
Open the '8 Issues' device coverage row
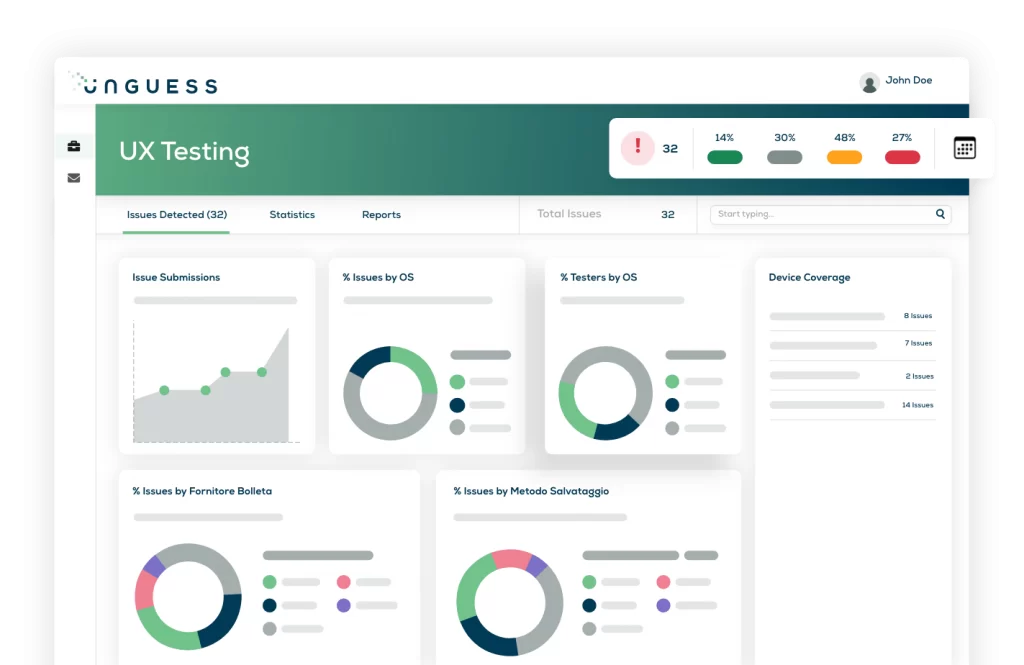(852, 316)
